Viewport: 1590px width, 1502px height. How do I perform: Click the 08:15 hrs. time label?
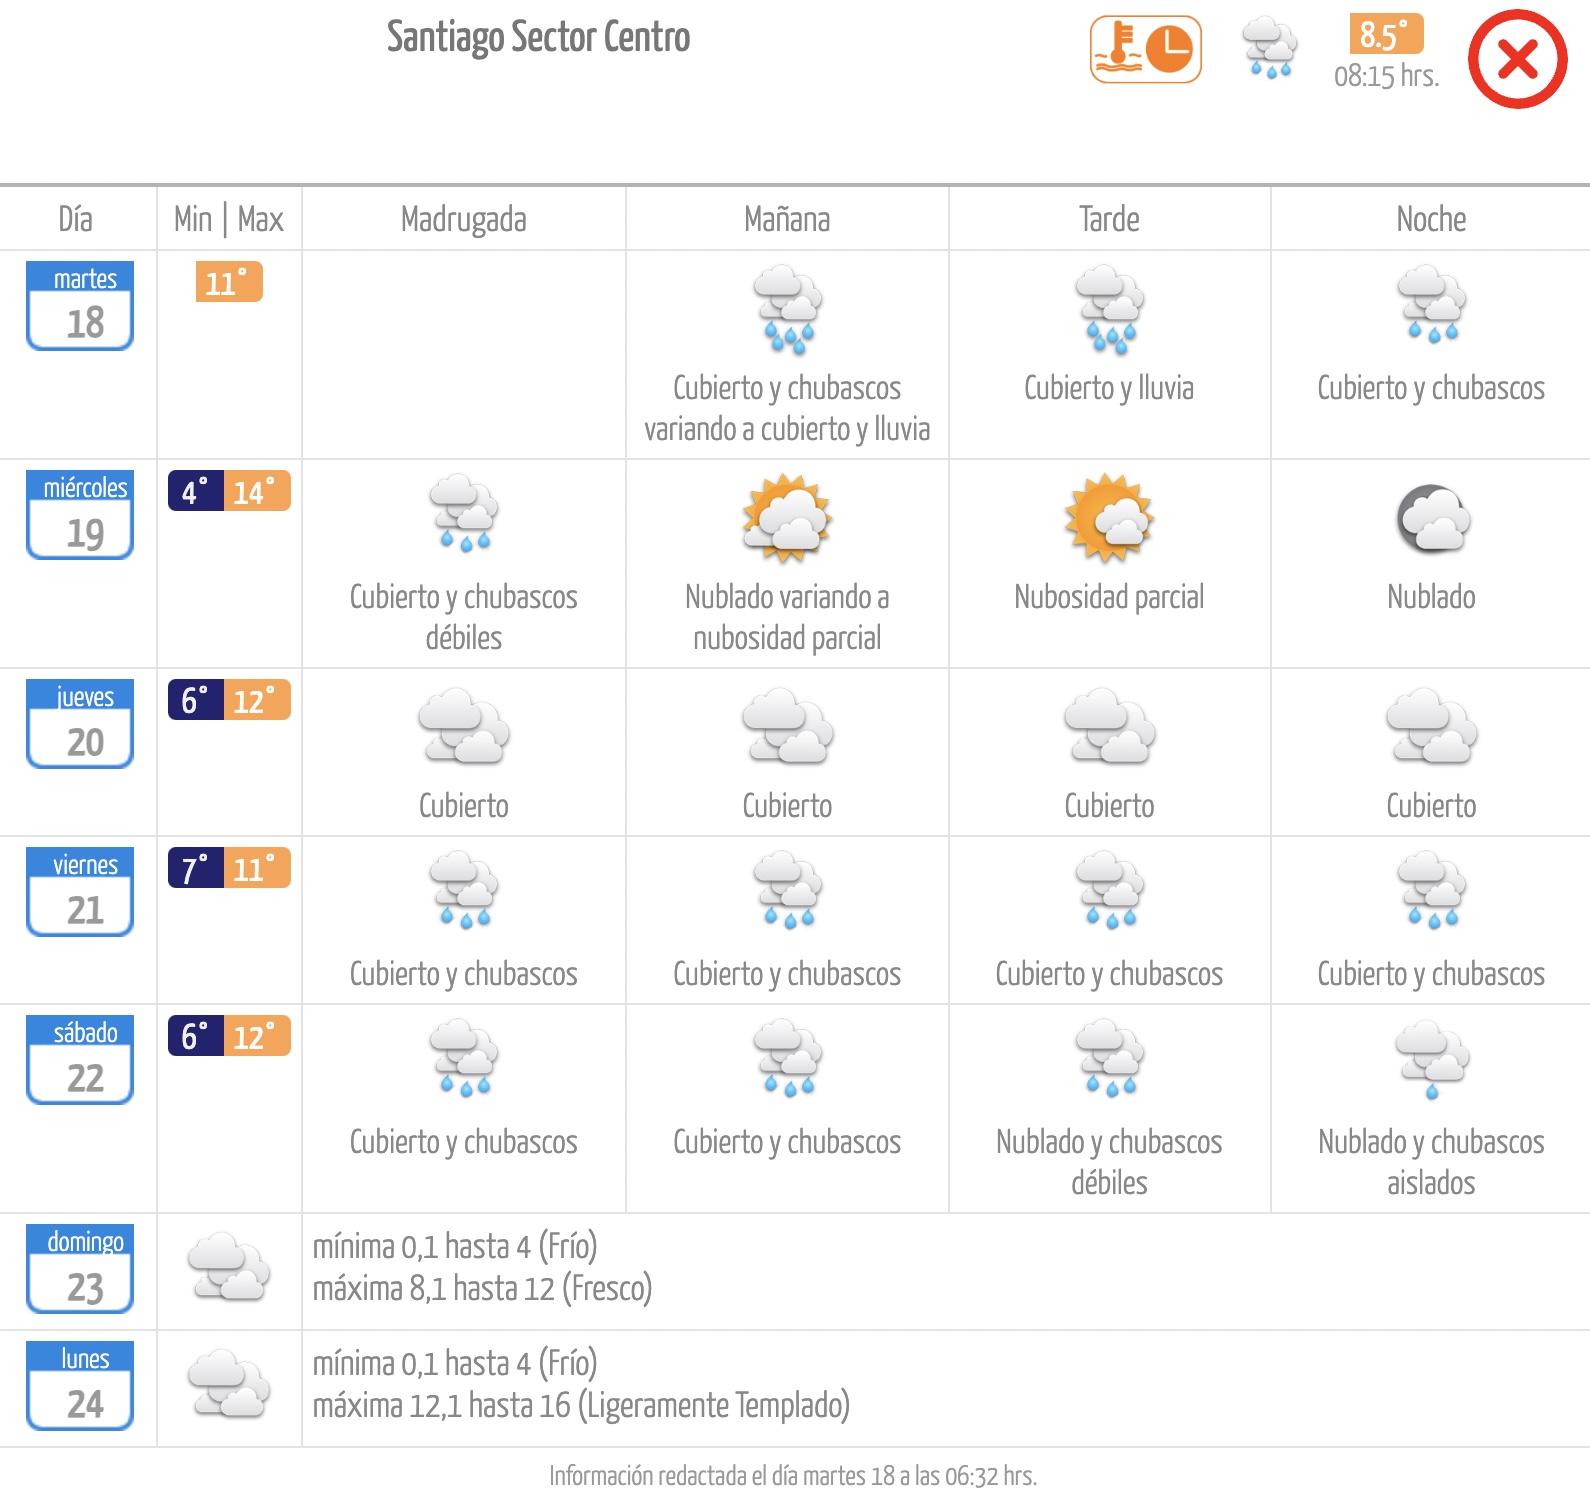point(1386,76)
